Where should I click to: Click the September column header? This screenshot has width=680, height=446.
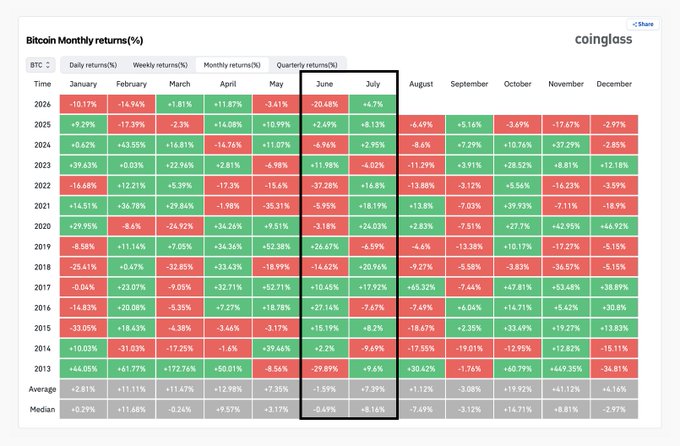tap(469, 84)
